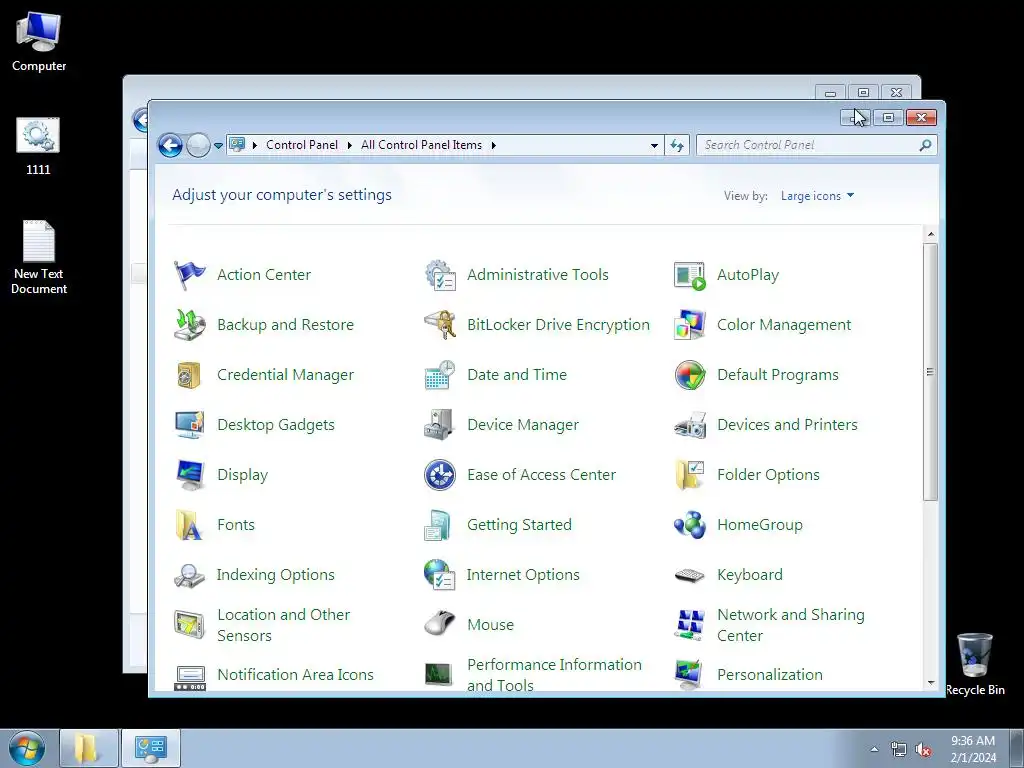Select the 1111 desktop file
Viewport: 1024px width, 768px height.
pos(38,146)
